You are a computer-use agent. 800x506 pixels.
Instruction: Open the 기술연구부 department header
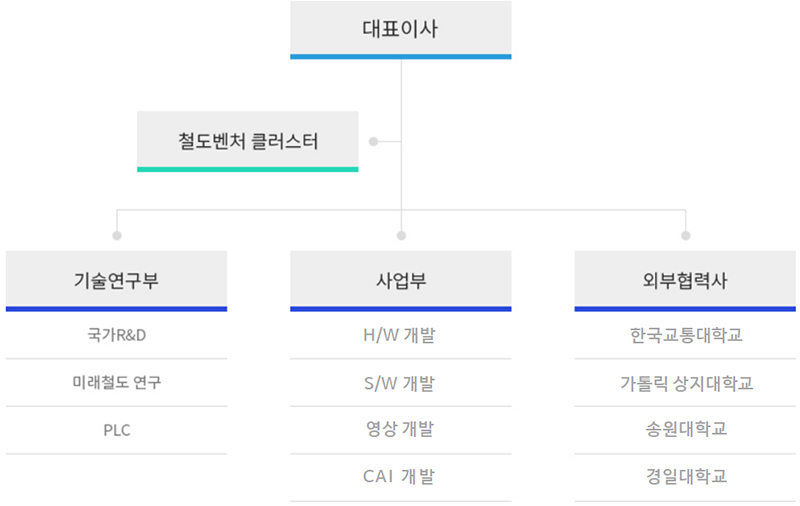pyautogui.click(x=116, y=280)
